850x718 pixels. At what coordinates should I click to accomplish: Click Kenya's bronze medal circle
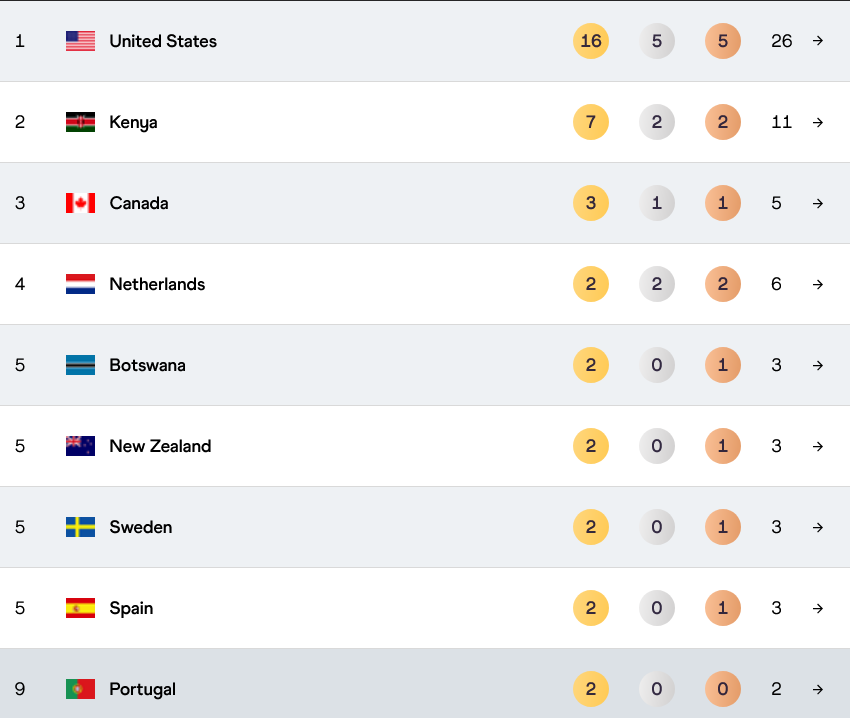pos(723,122)
